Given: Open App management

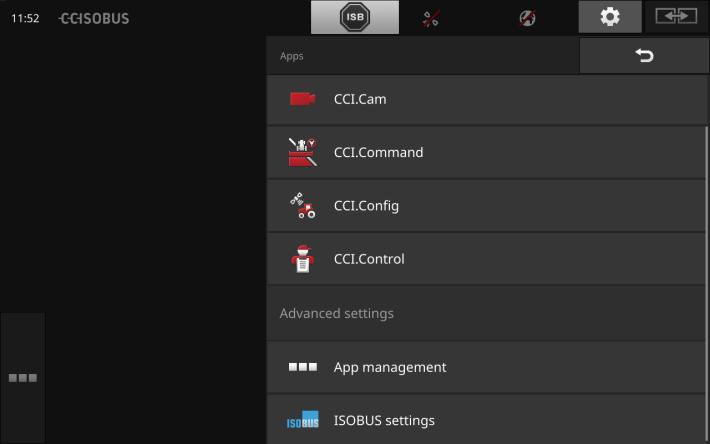Looking at the screenshot, I should [x=487, y=367].
